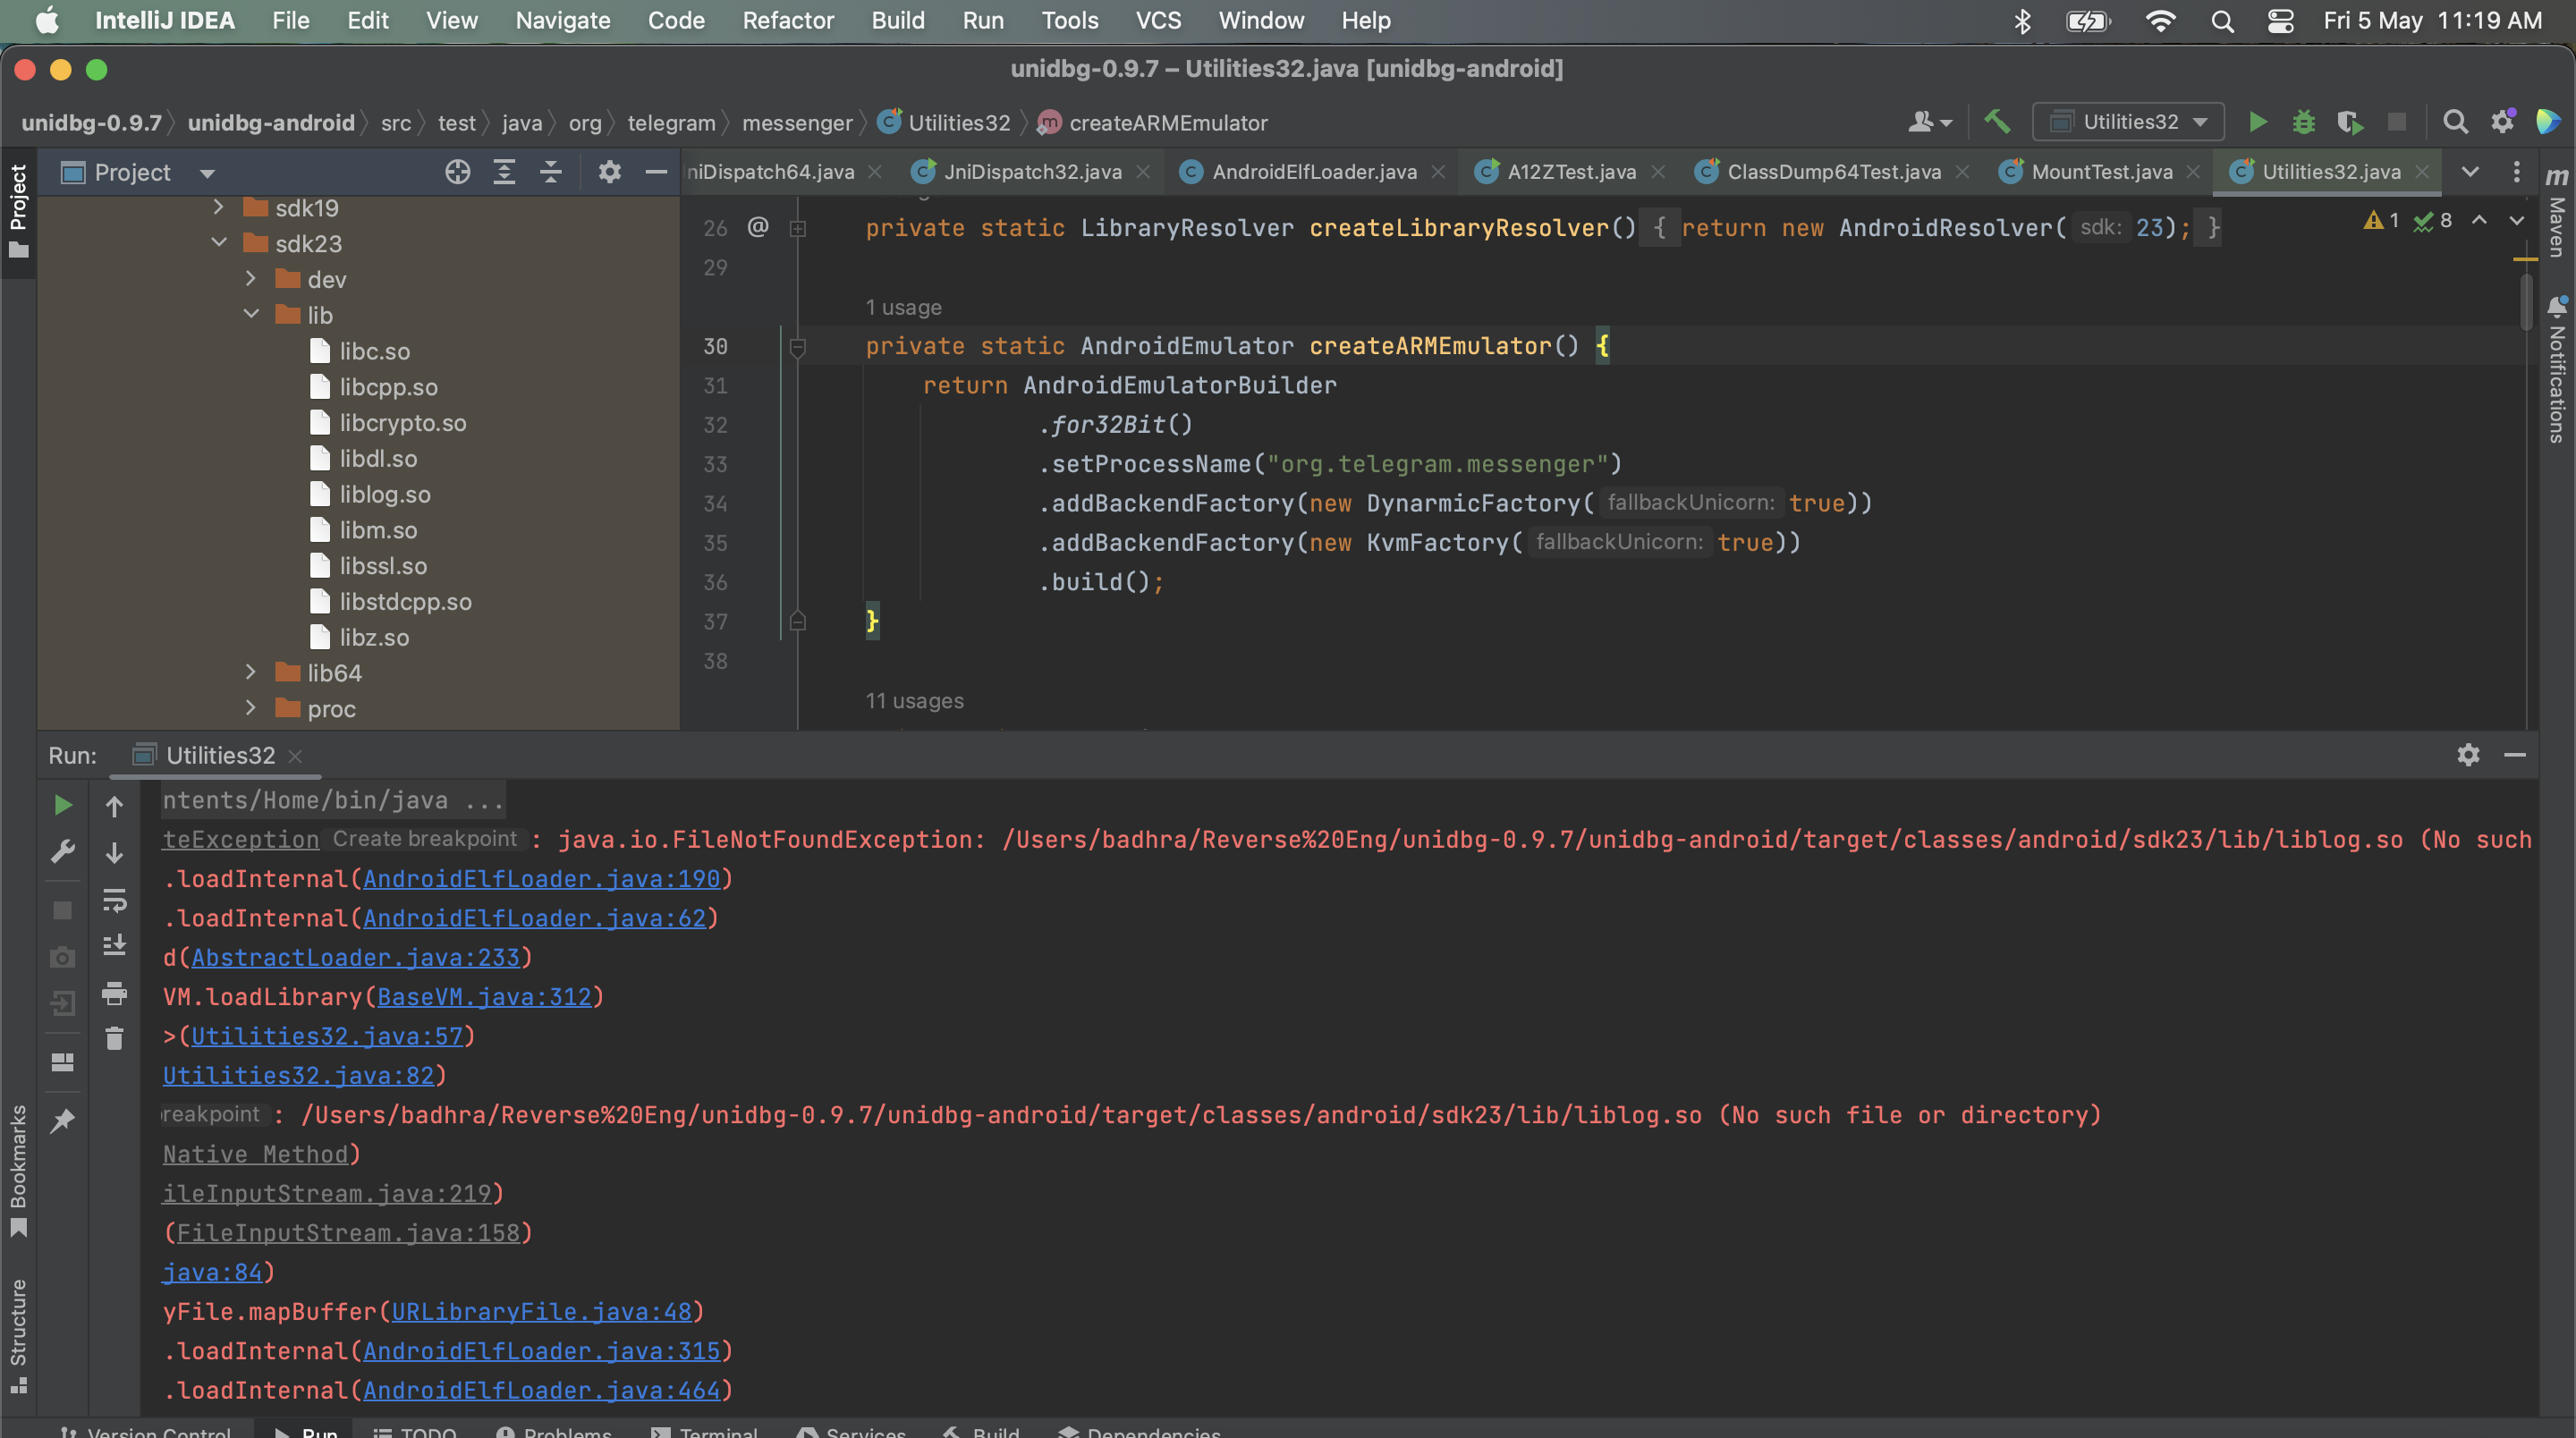
Task: Clear the run console with the trash icon
Action: 114,1038
